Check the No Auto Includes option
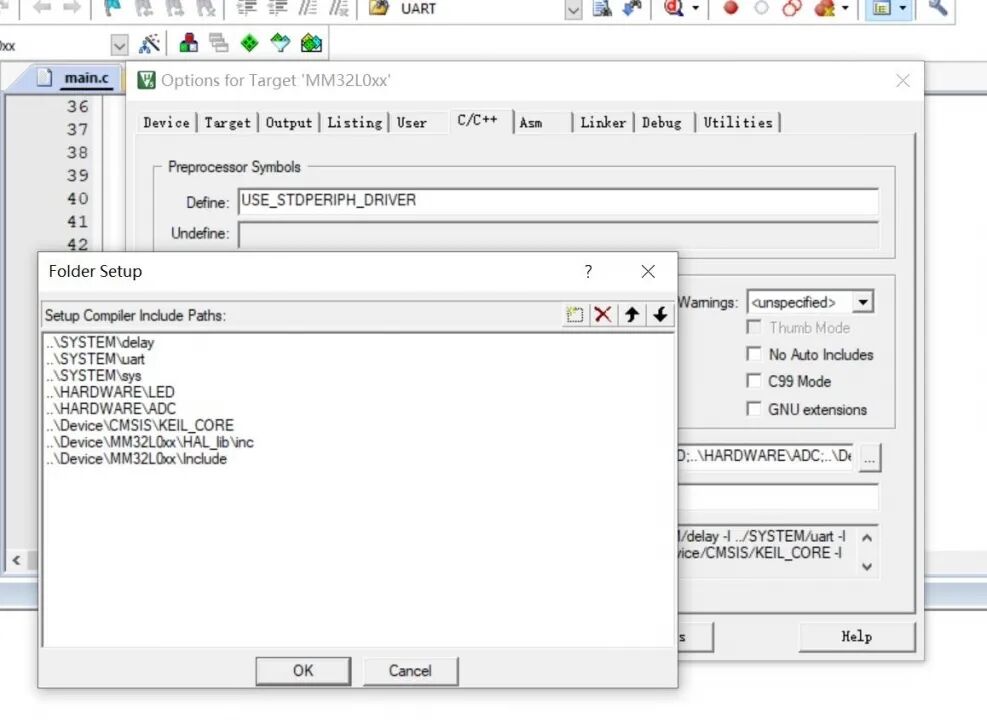Image resolution: width=987 pixels, height=720 pixels. pyautogui.click(x=755, y=354)
